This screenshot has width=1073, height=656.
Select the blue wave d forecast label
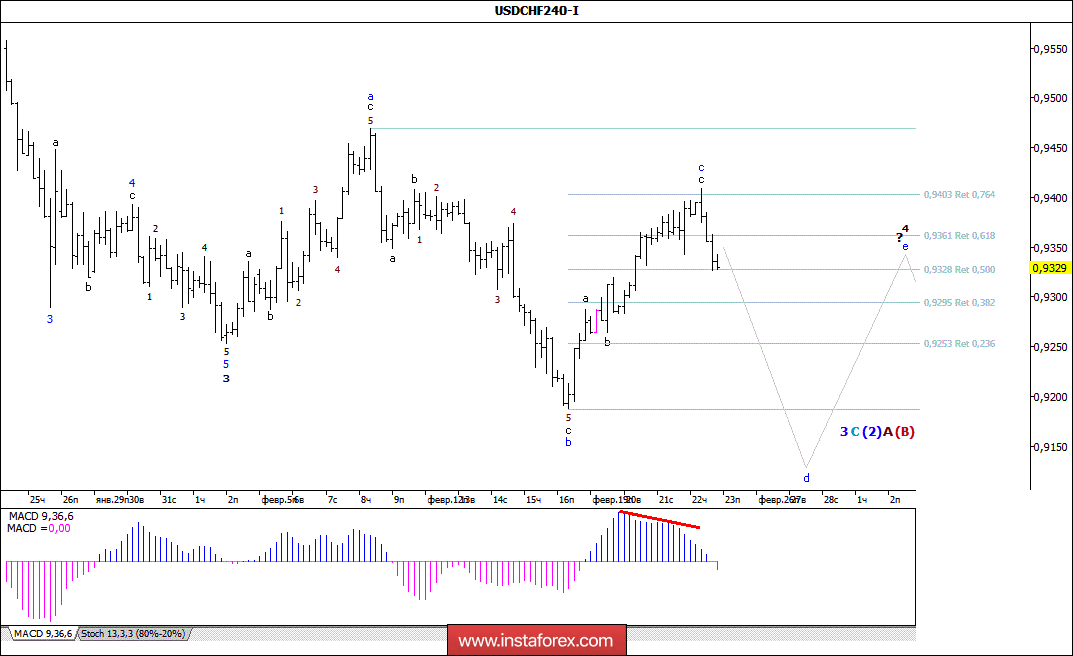tap(806, 478)
